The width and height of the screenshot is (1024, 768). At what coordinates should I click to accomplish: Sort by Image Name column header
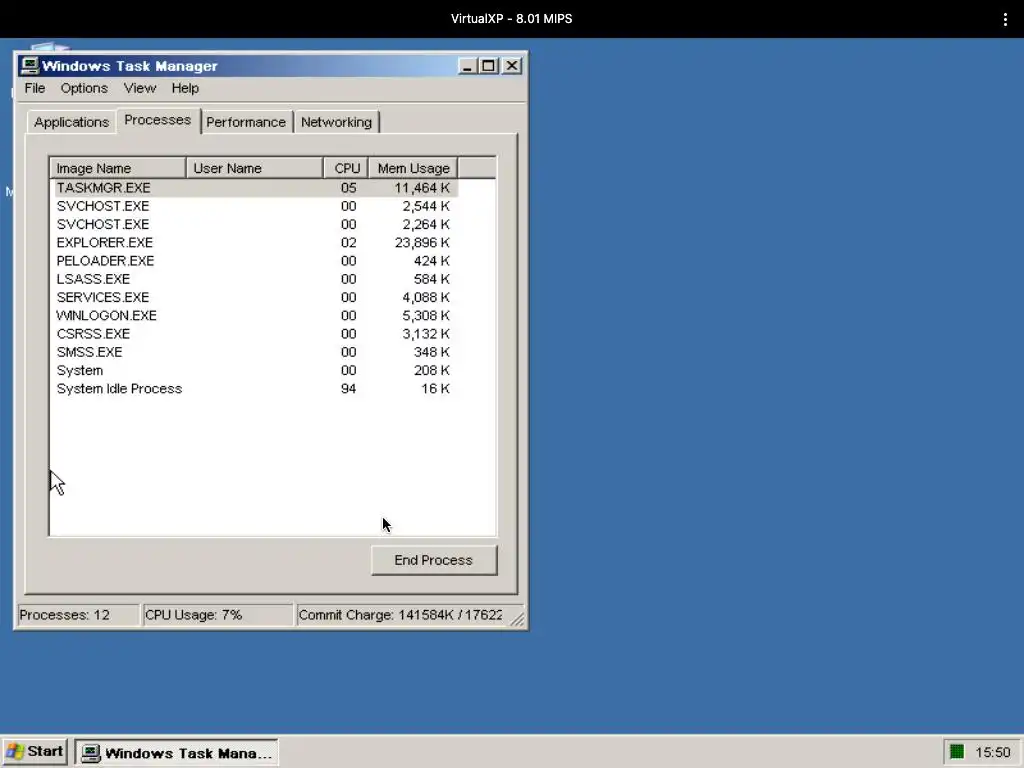tap(118, 168)
